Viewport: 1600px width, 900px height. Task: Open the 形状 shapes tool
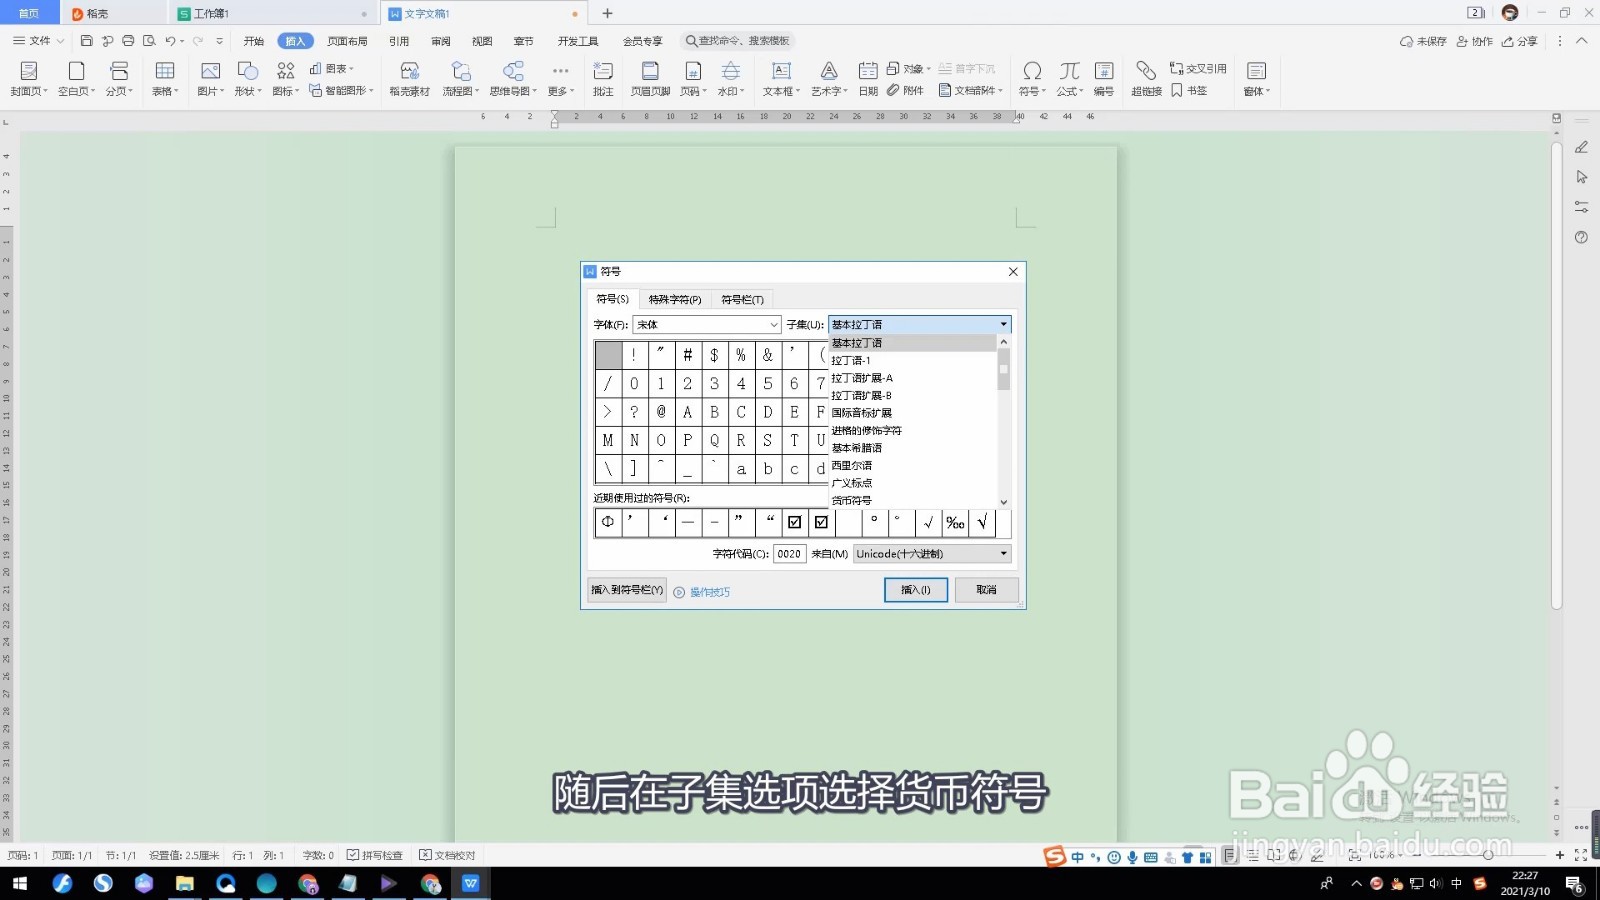[x=247, y=78]
